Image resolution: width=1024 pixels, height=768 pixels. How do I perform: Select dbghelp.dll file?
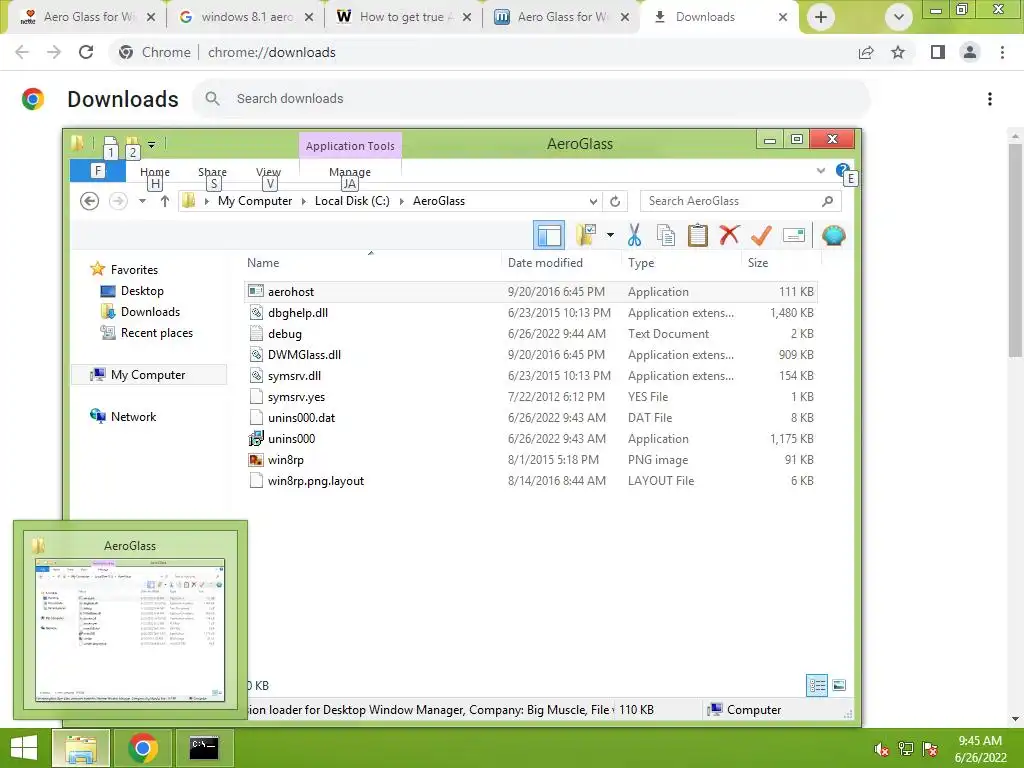coord(530,313)
